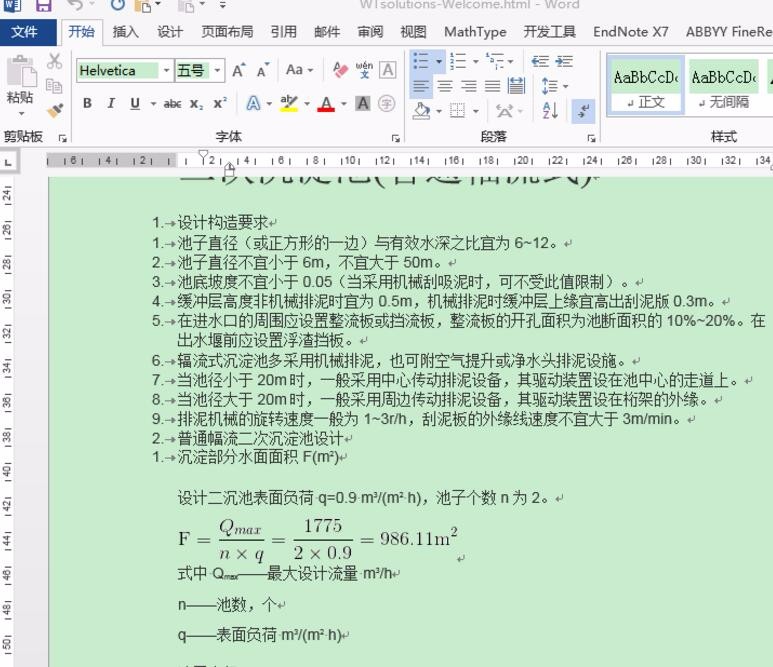Center align the paragraph
The height and width of the screenshot is (667, 773).
(x=445, y=87)
